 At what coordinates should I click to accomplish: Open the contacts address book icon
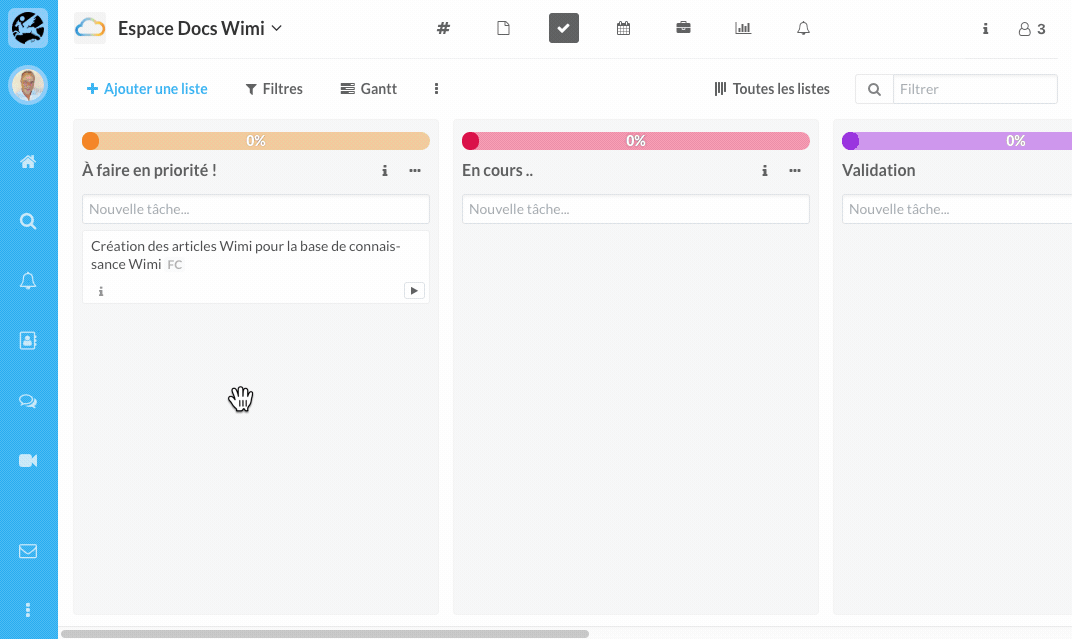(x=28, y=341)
